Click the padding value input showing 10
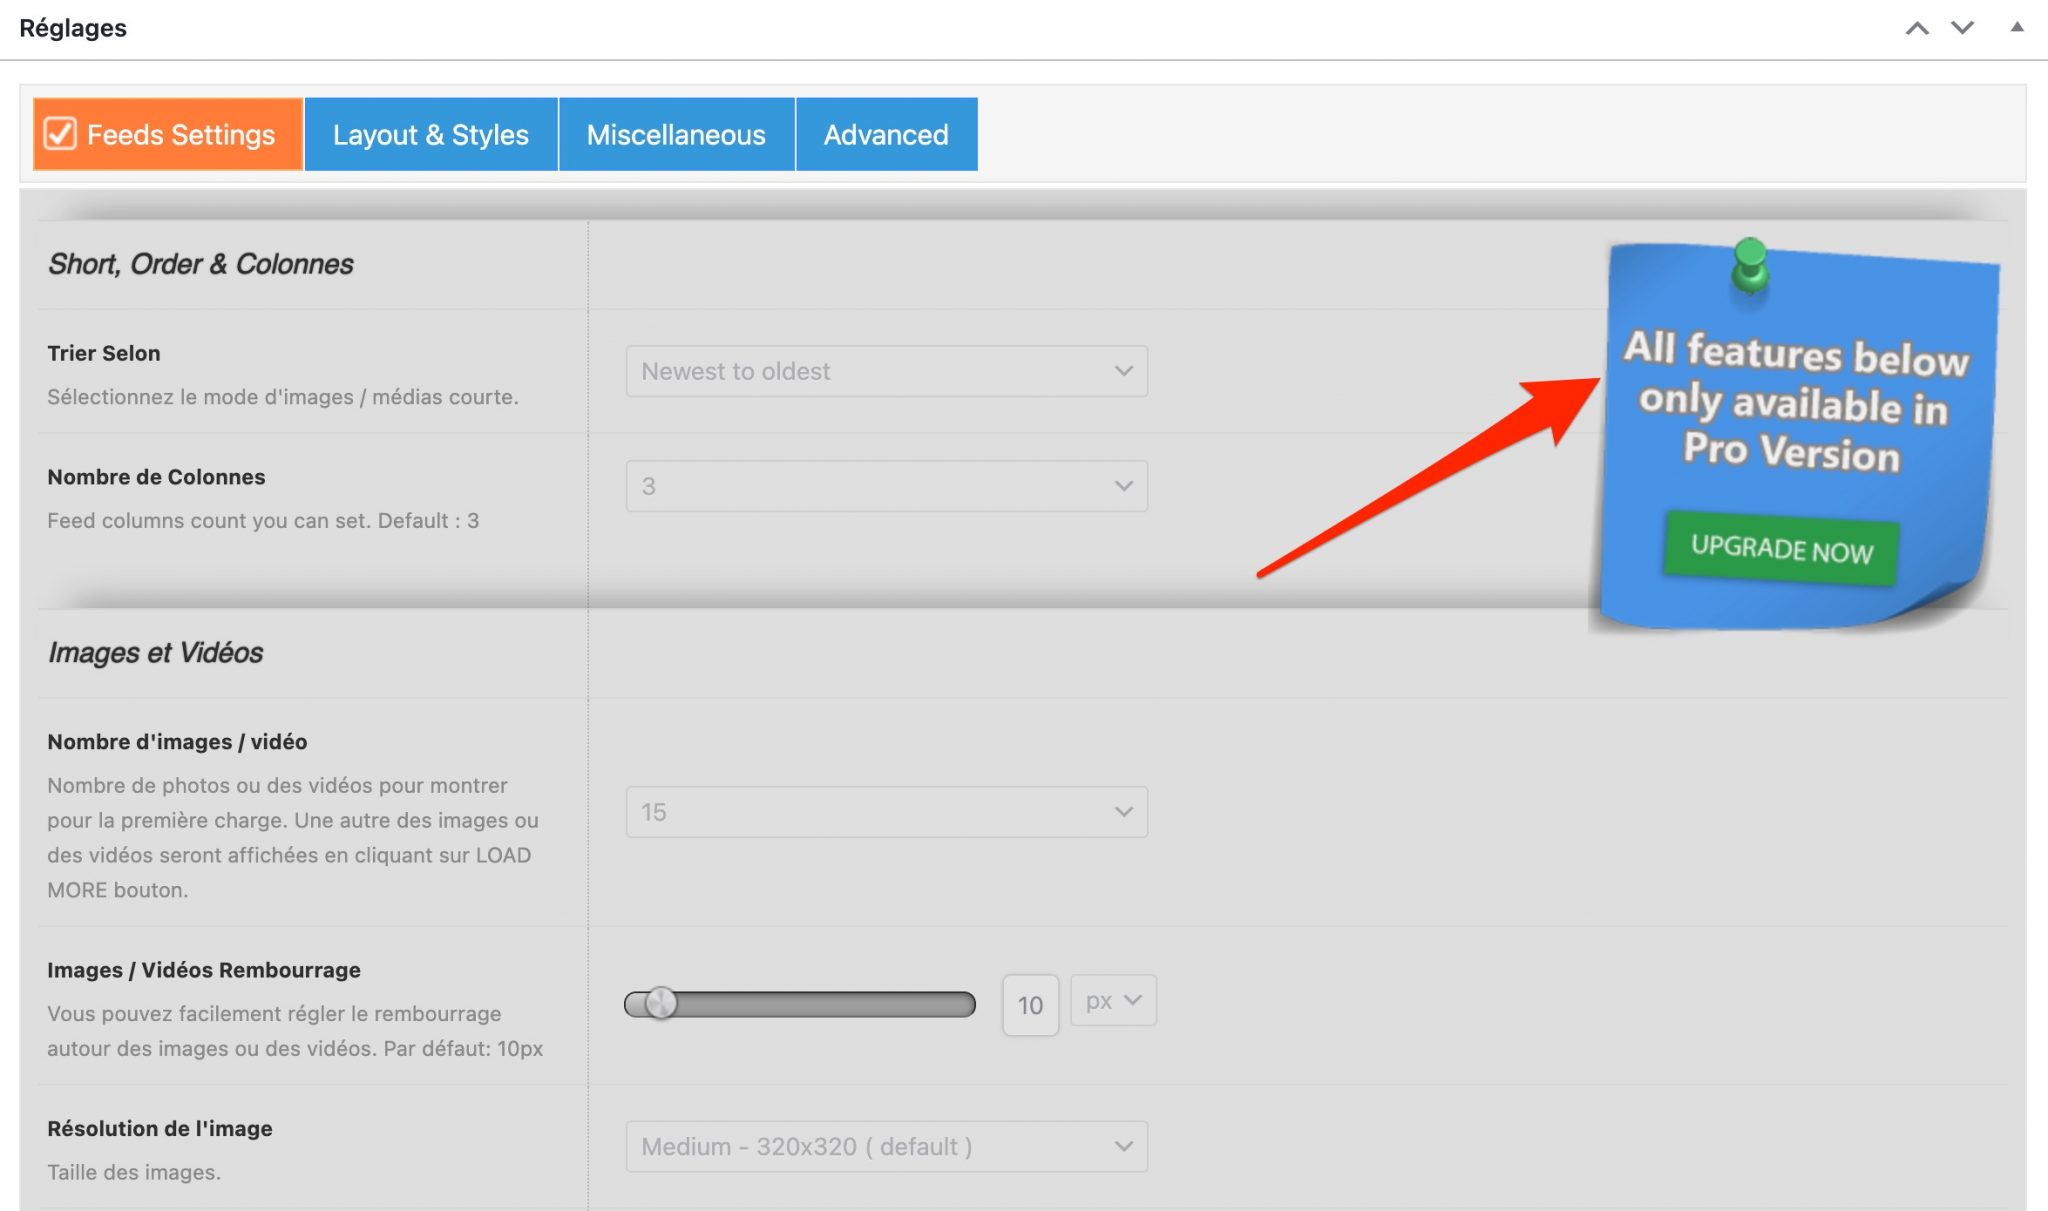 [x=1030, y=1004]
